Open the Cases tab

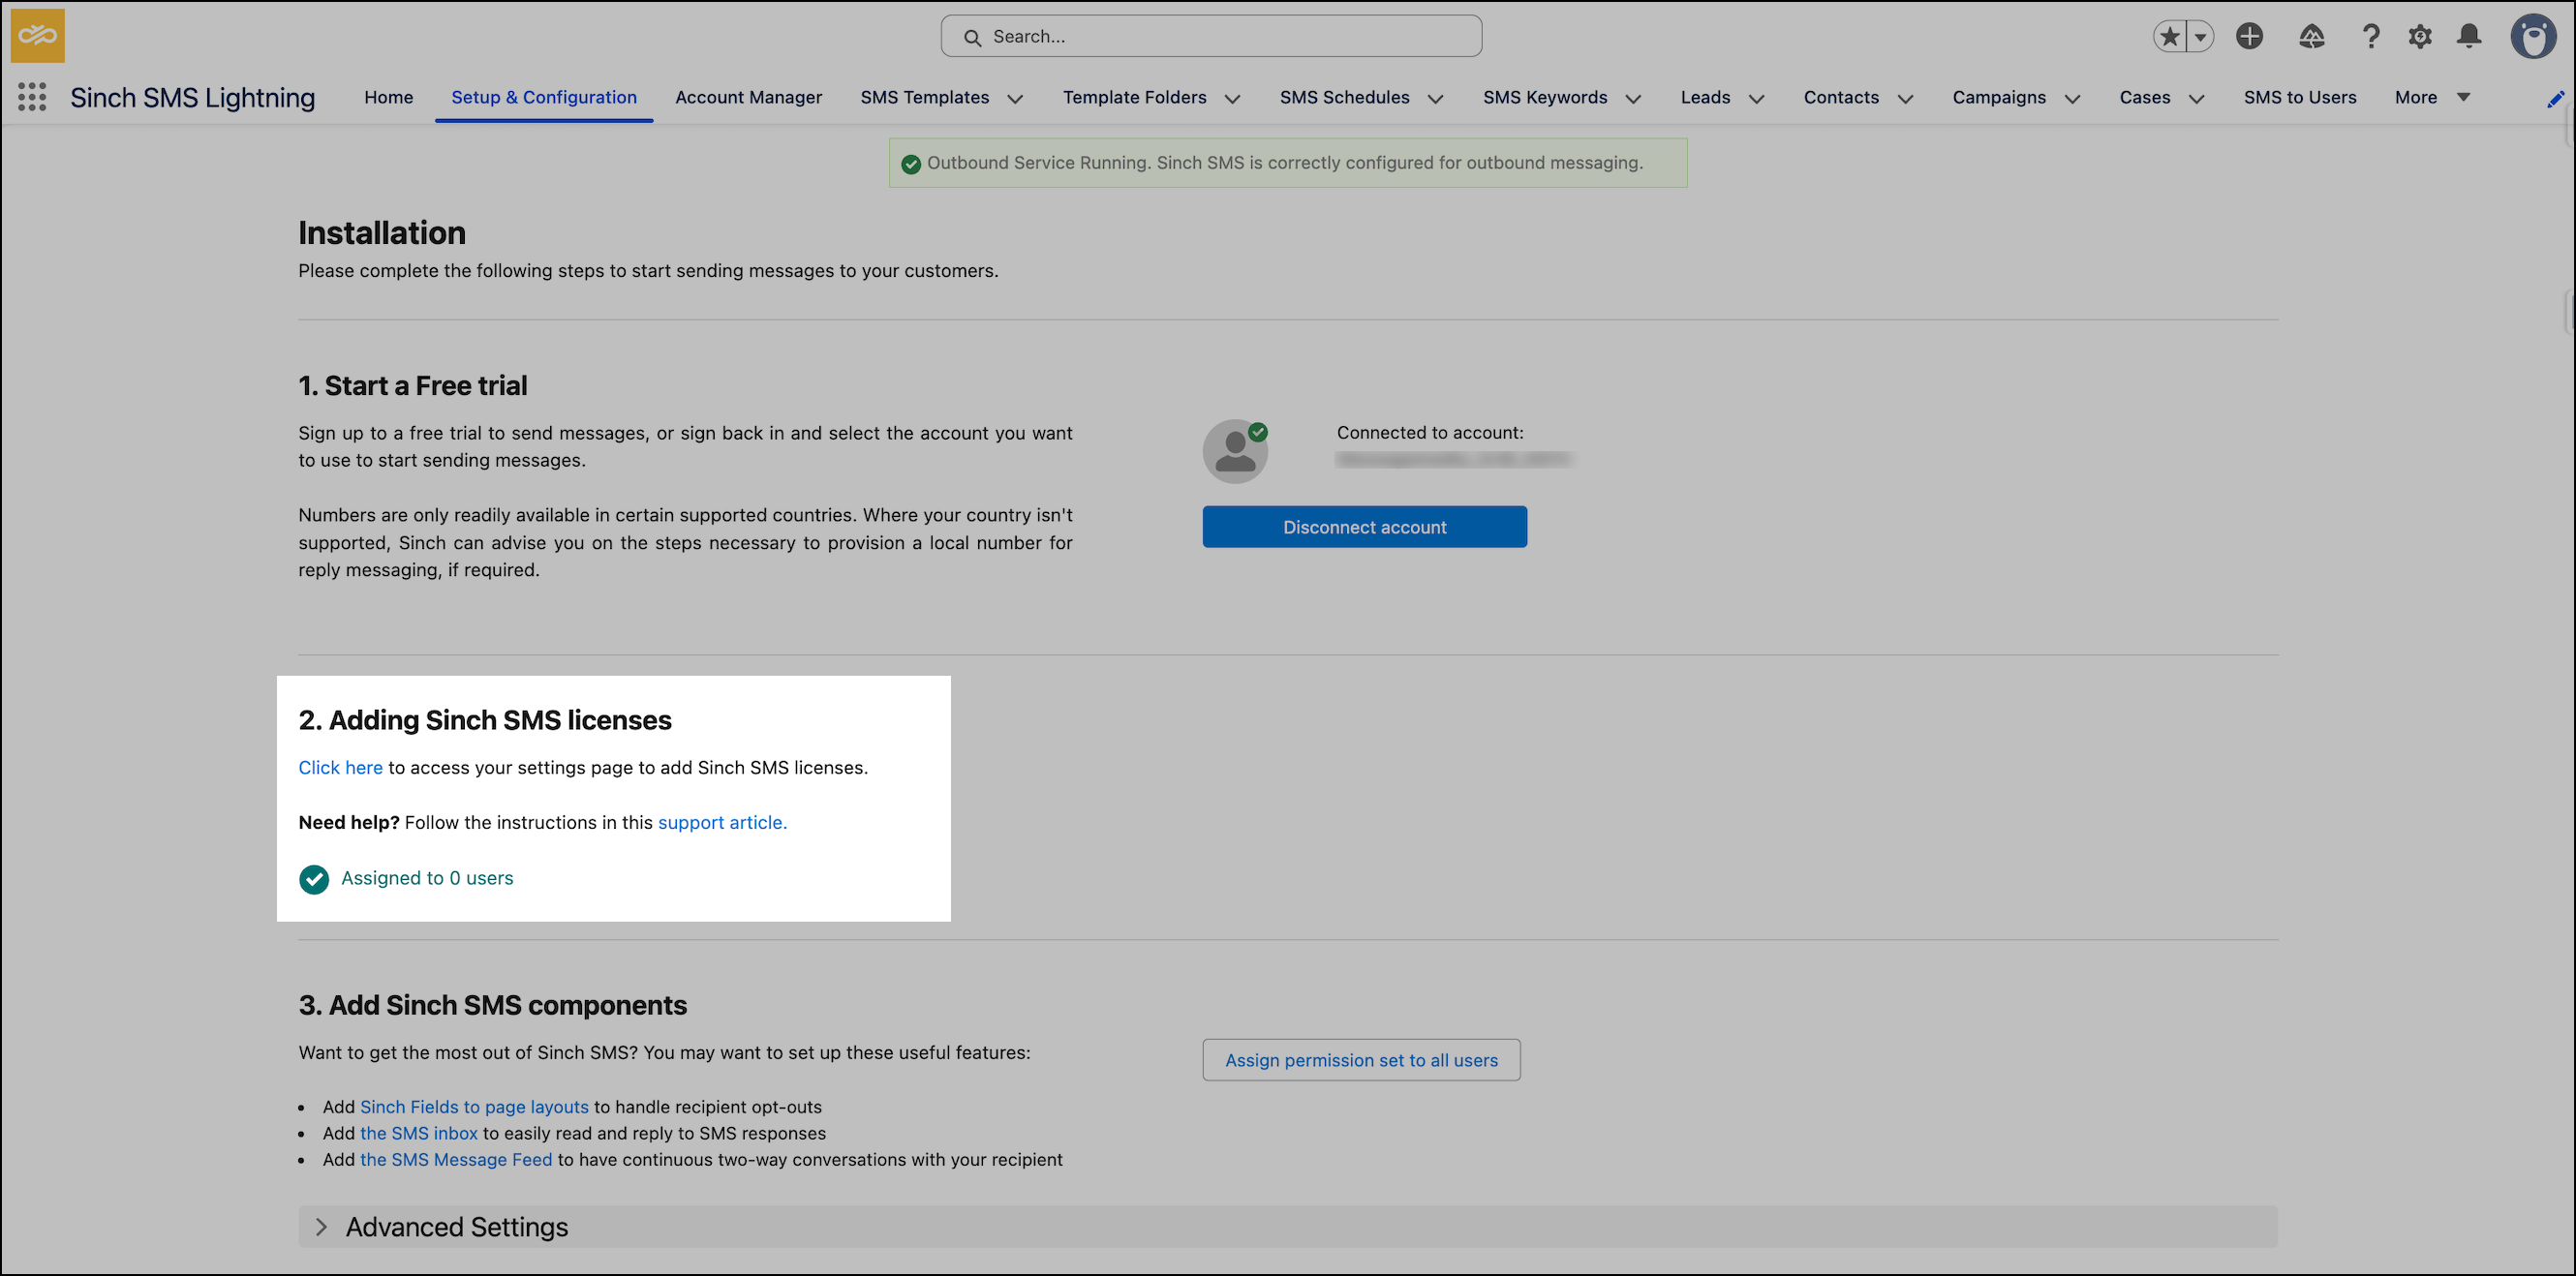tap(2144, 97)
